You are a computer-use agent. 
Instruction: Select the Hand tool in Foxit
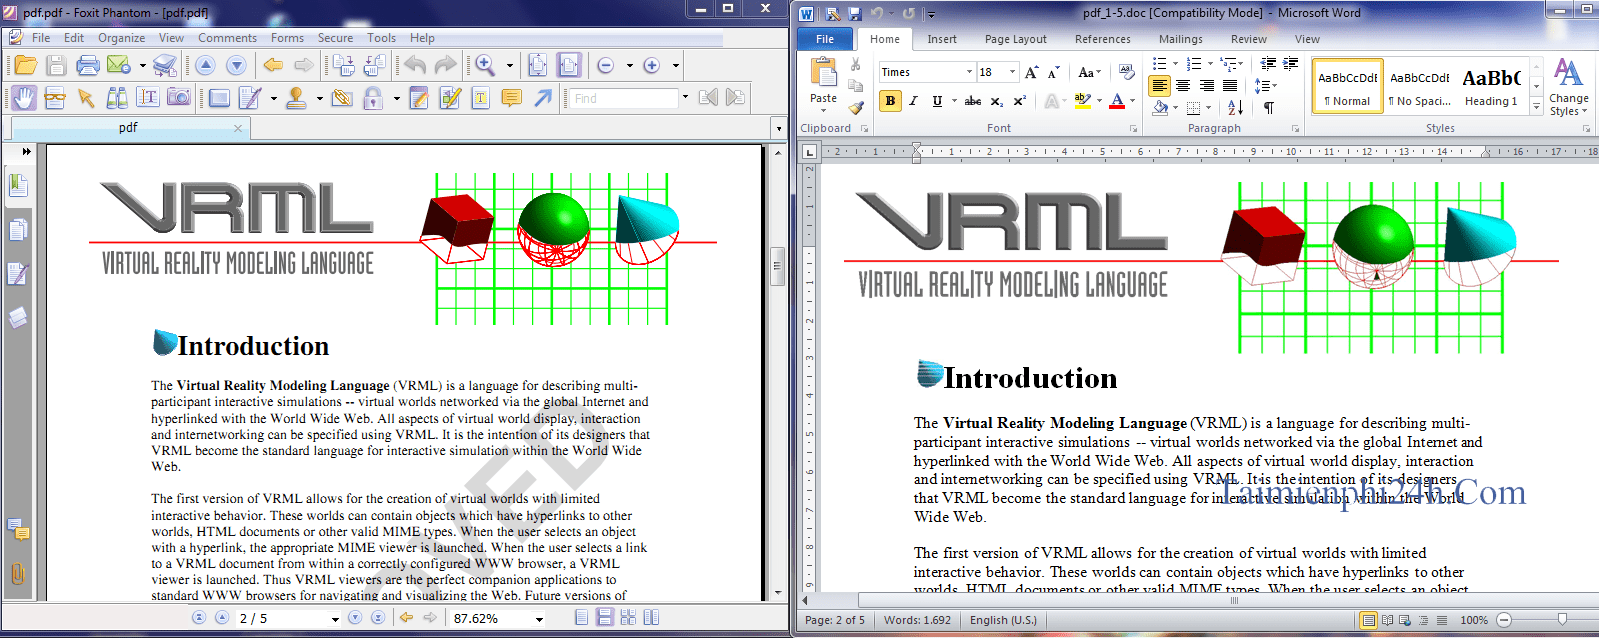[x=24, y=98]
